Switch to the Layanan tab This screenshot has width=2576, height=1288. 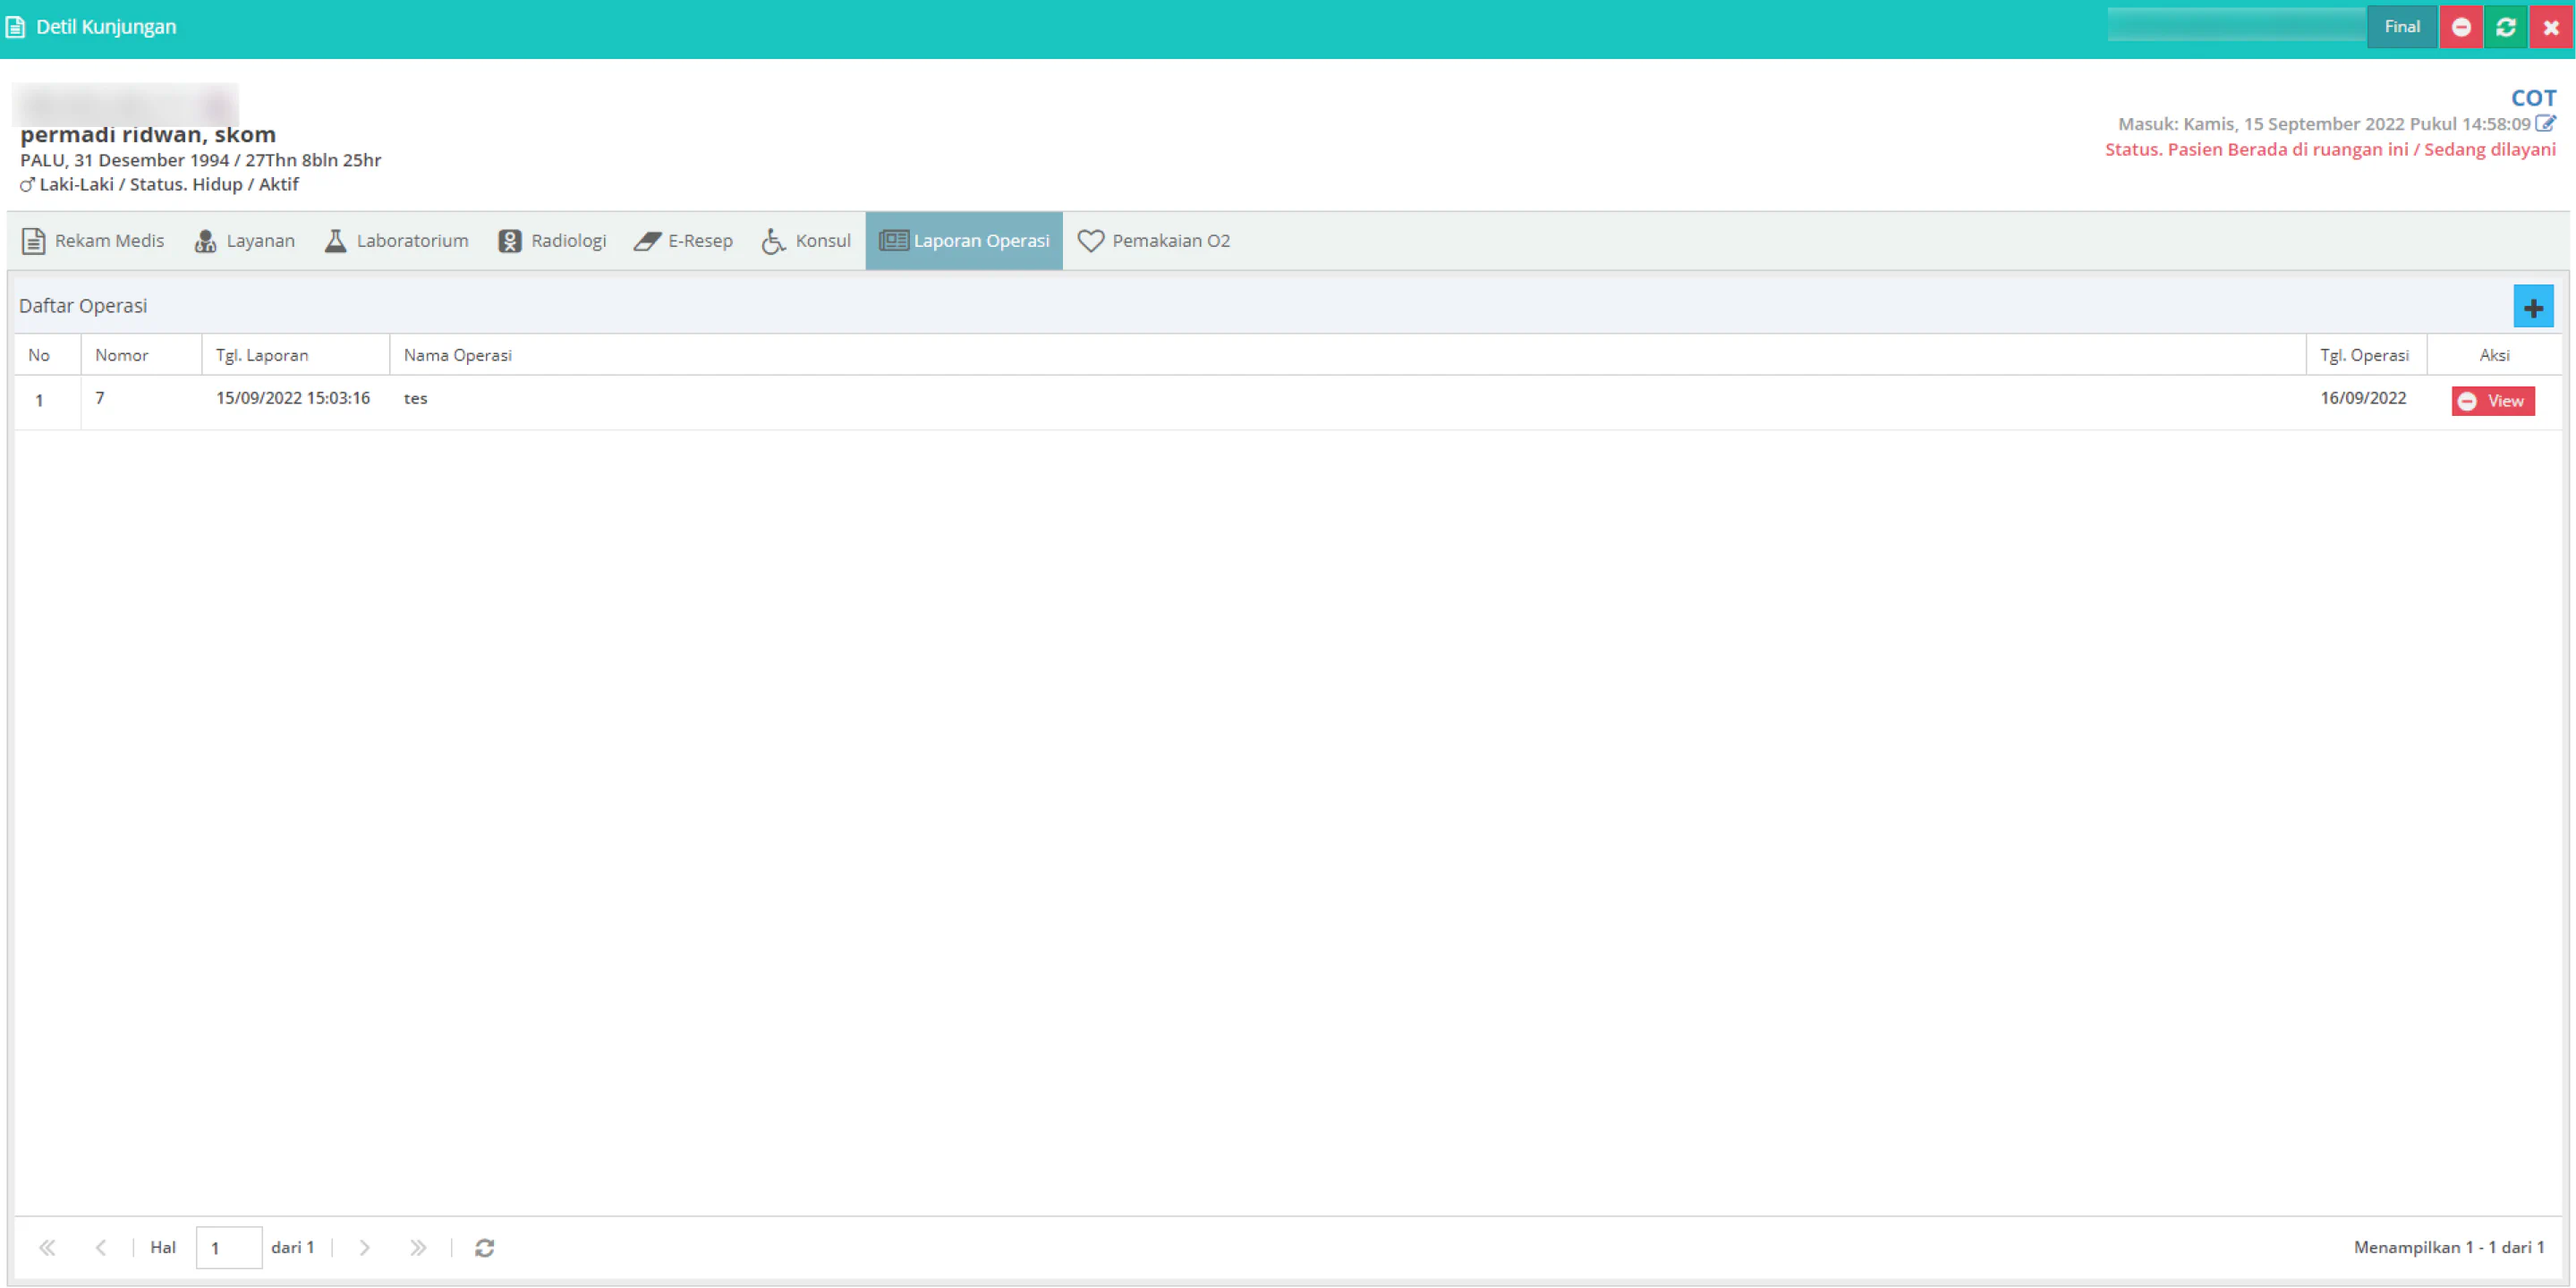[245, 241]
